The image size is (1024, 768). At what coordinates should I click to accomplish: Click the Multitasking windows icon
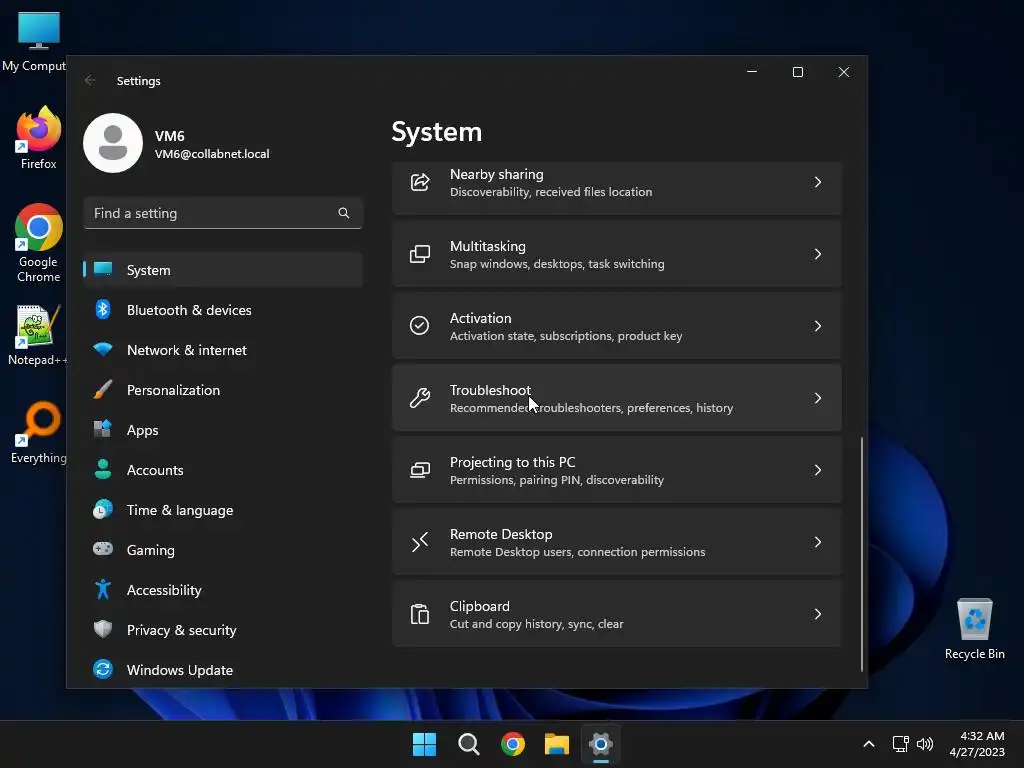coord(420,254)
